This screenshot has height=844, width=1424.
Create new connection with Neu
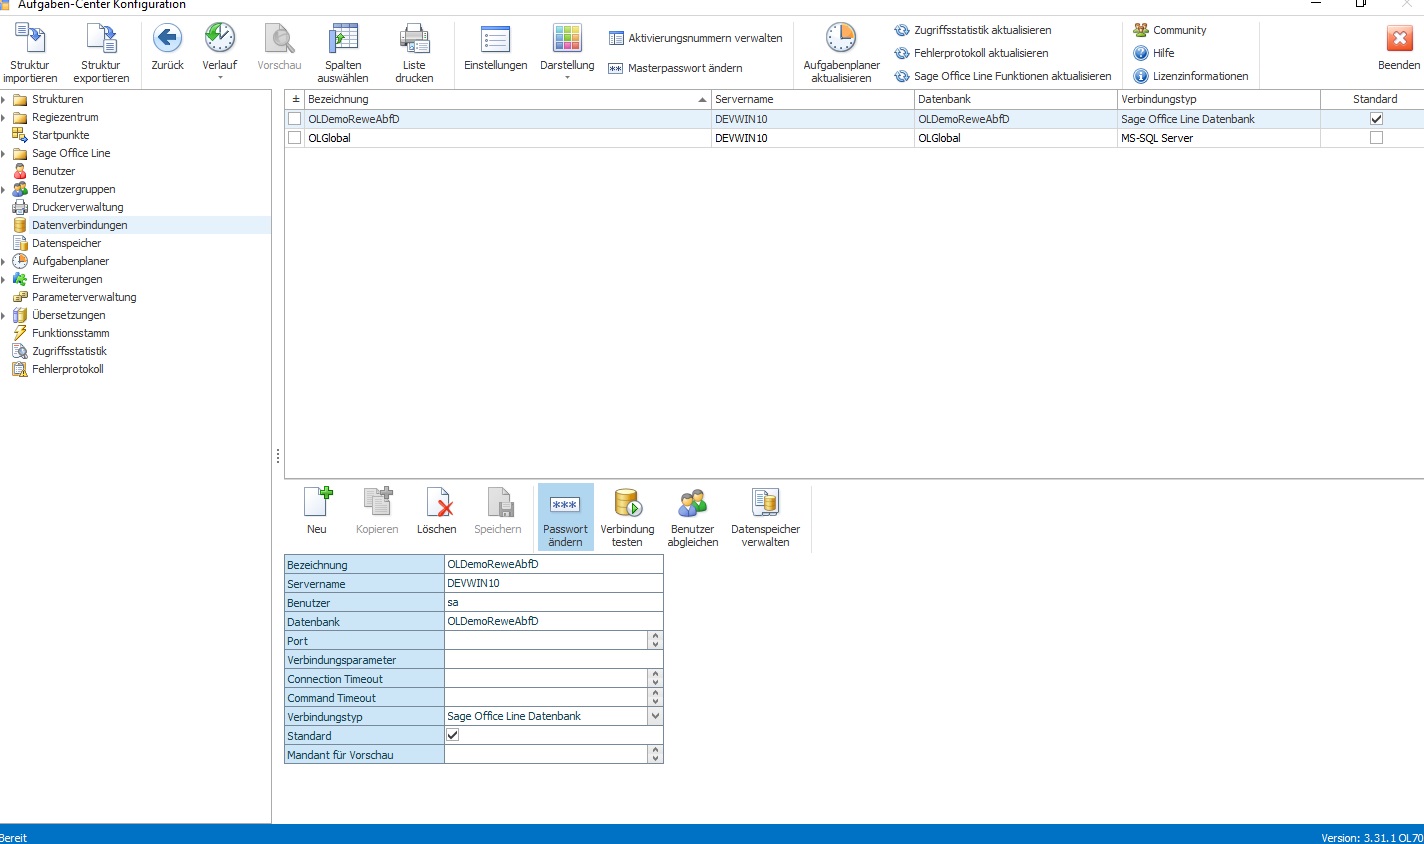pyautogui.click(x=317, y=511)
